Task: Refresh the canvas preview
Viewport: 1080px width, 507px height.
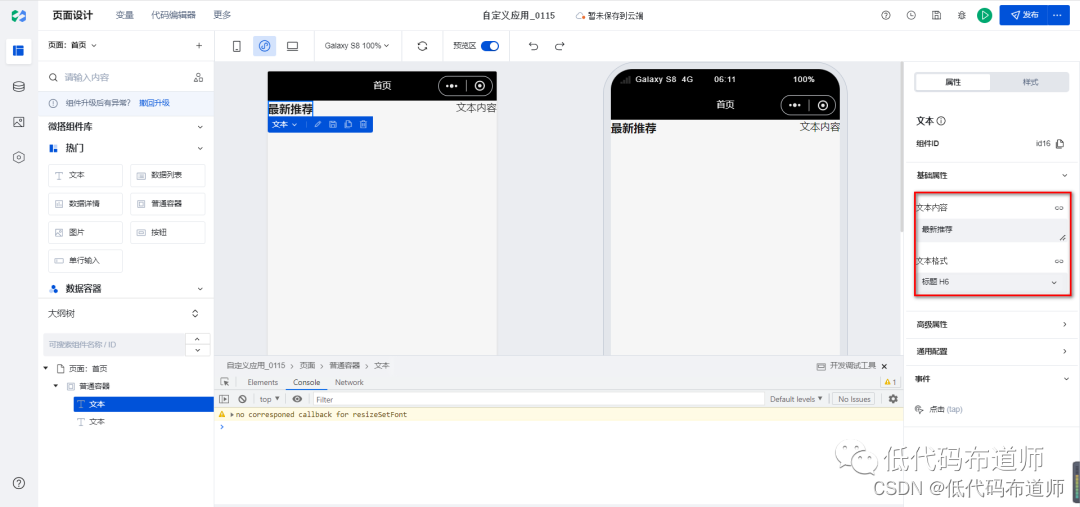Action: 423,46
